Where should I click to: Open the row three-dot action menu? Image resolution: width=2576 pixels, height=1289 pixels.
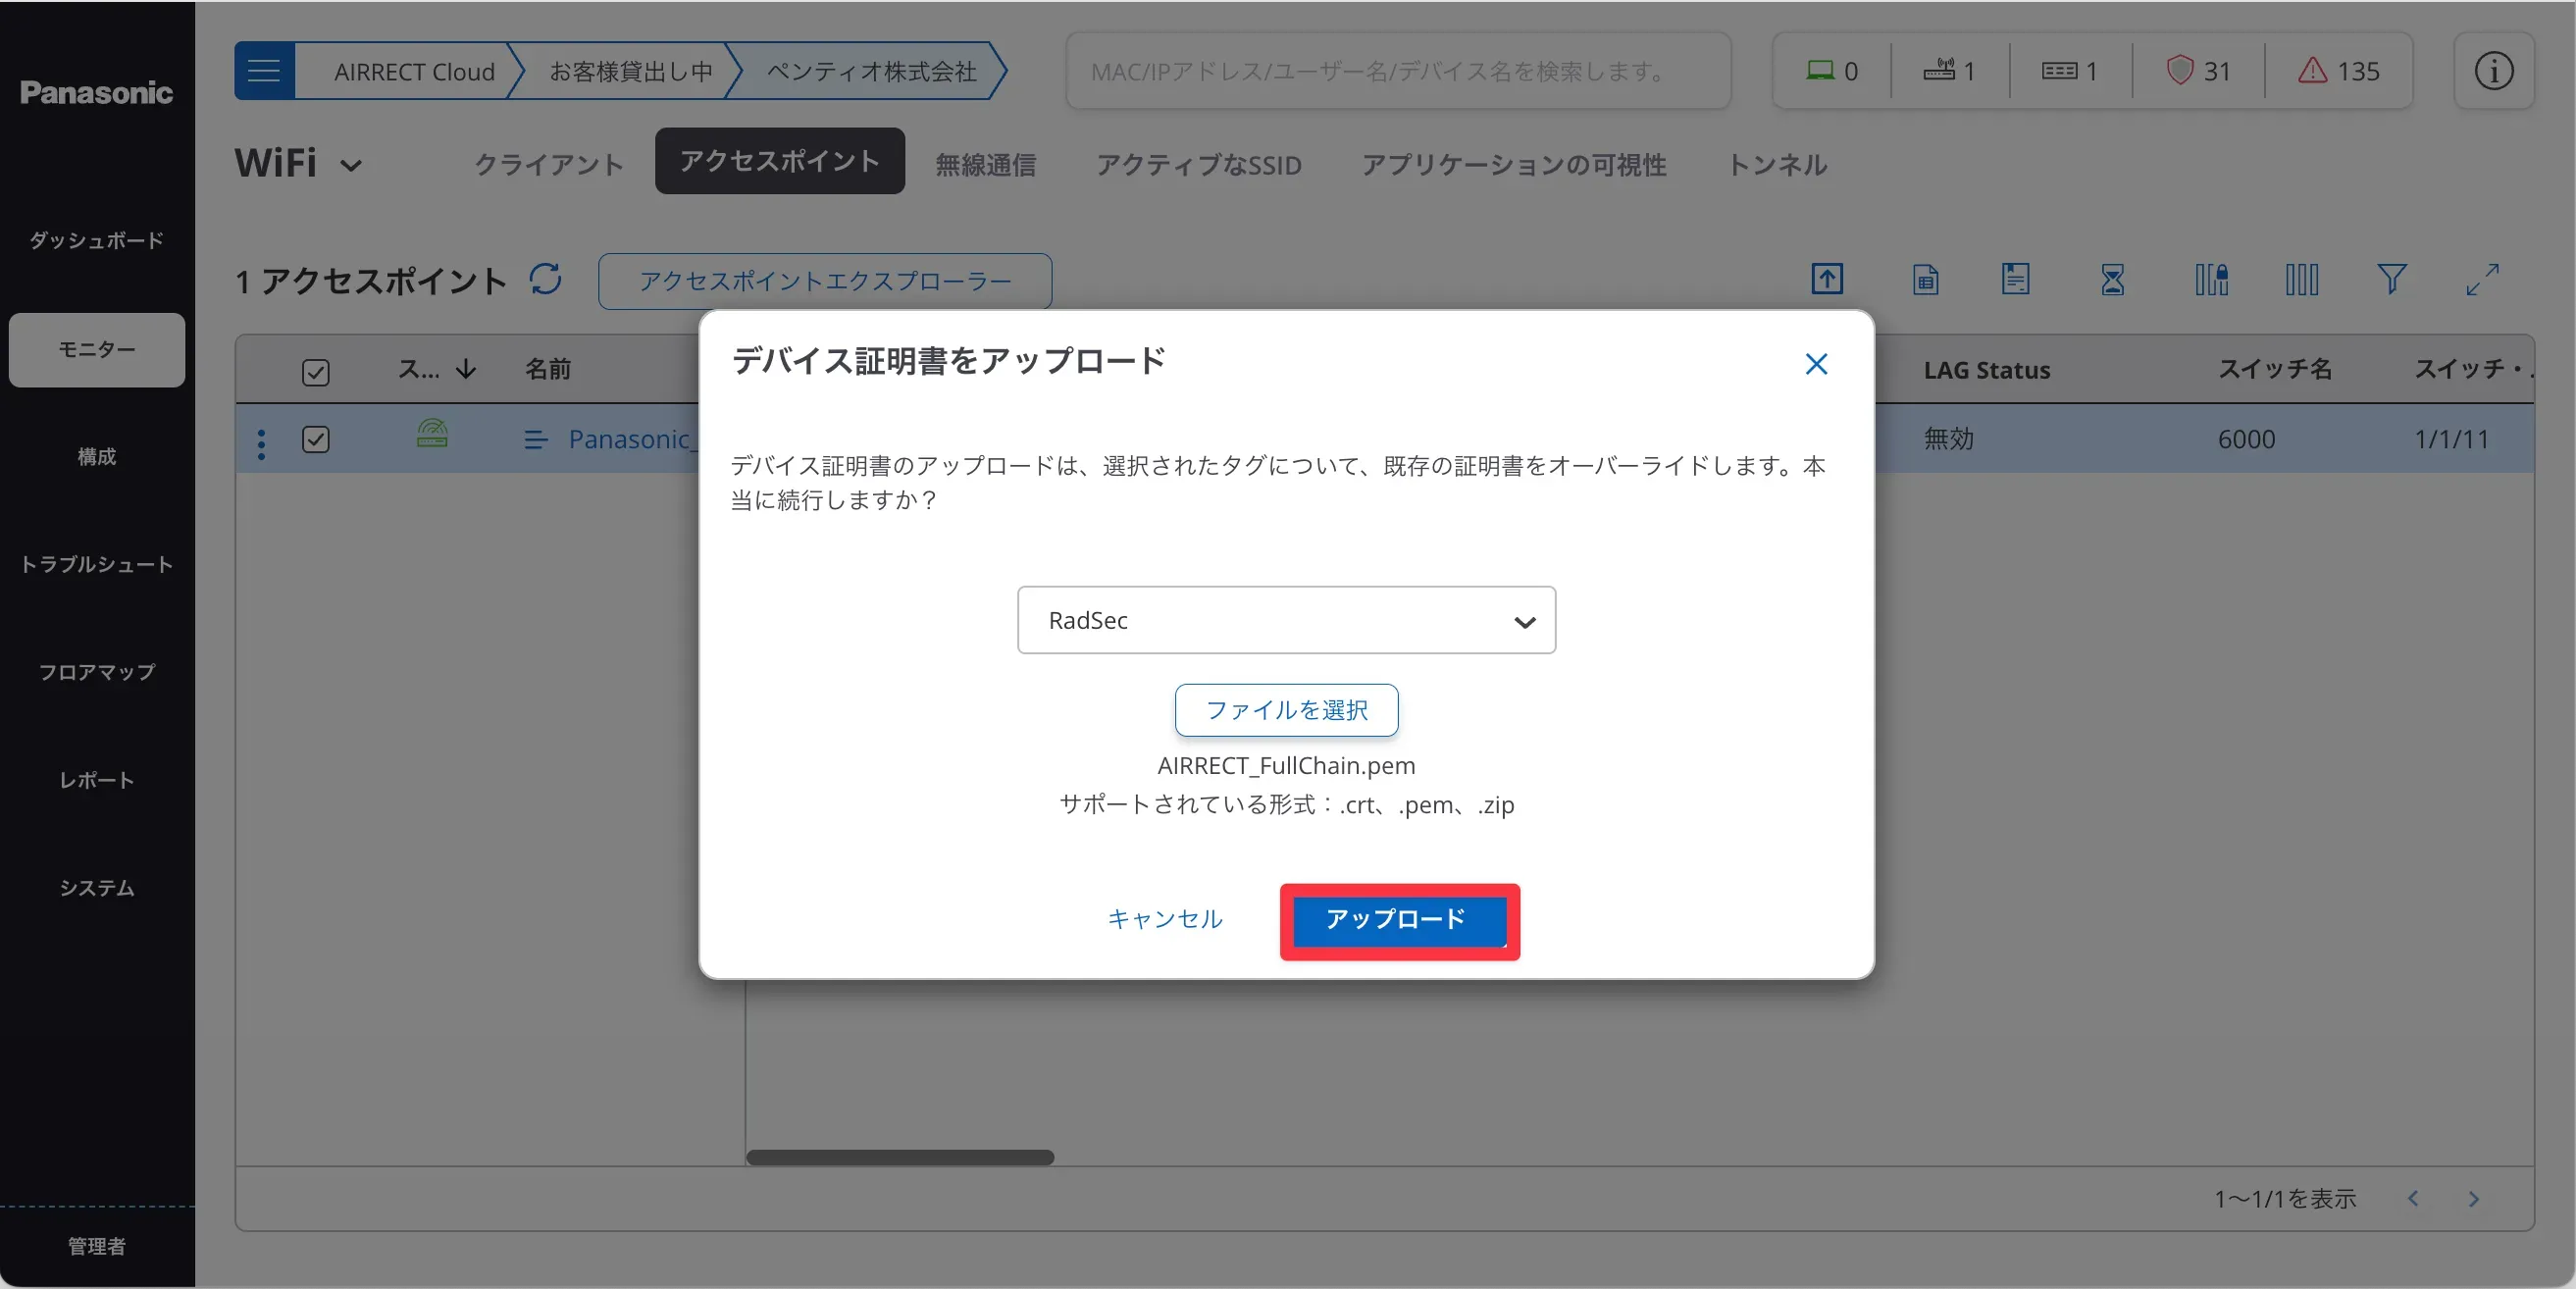tap(262, 443)
